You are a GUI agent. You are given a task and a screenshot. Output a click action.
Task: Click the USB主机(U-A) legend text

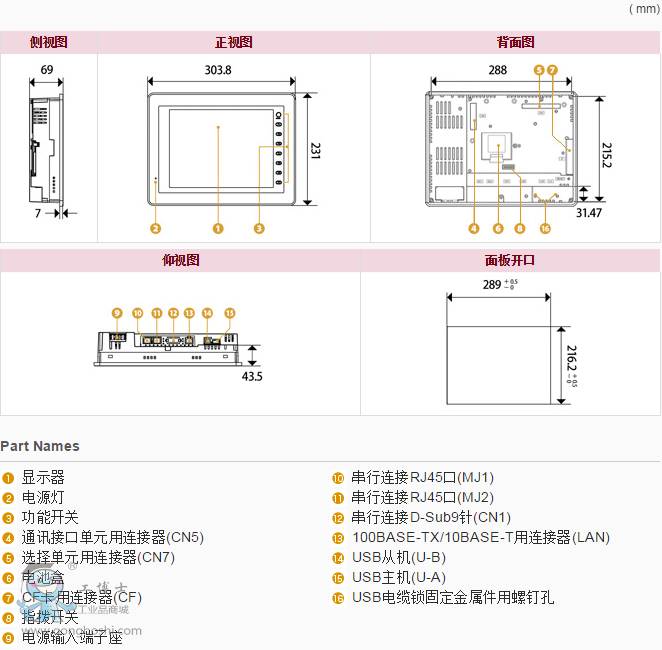pos(399,578)
